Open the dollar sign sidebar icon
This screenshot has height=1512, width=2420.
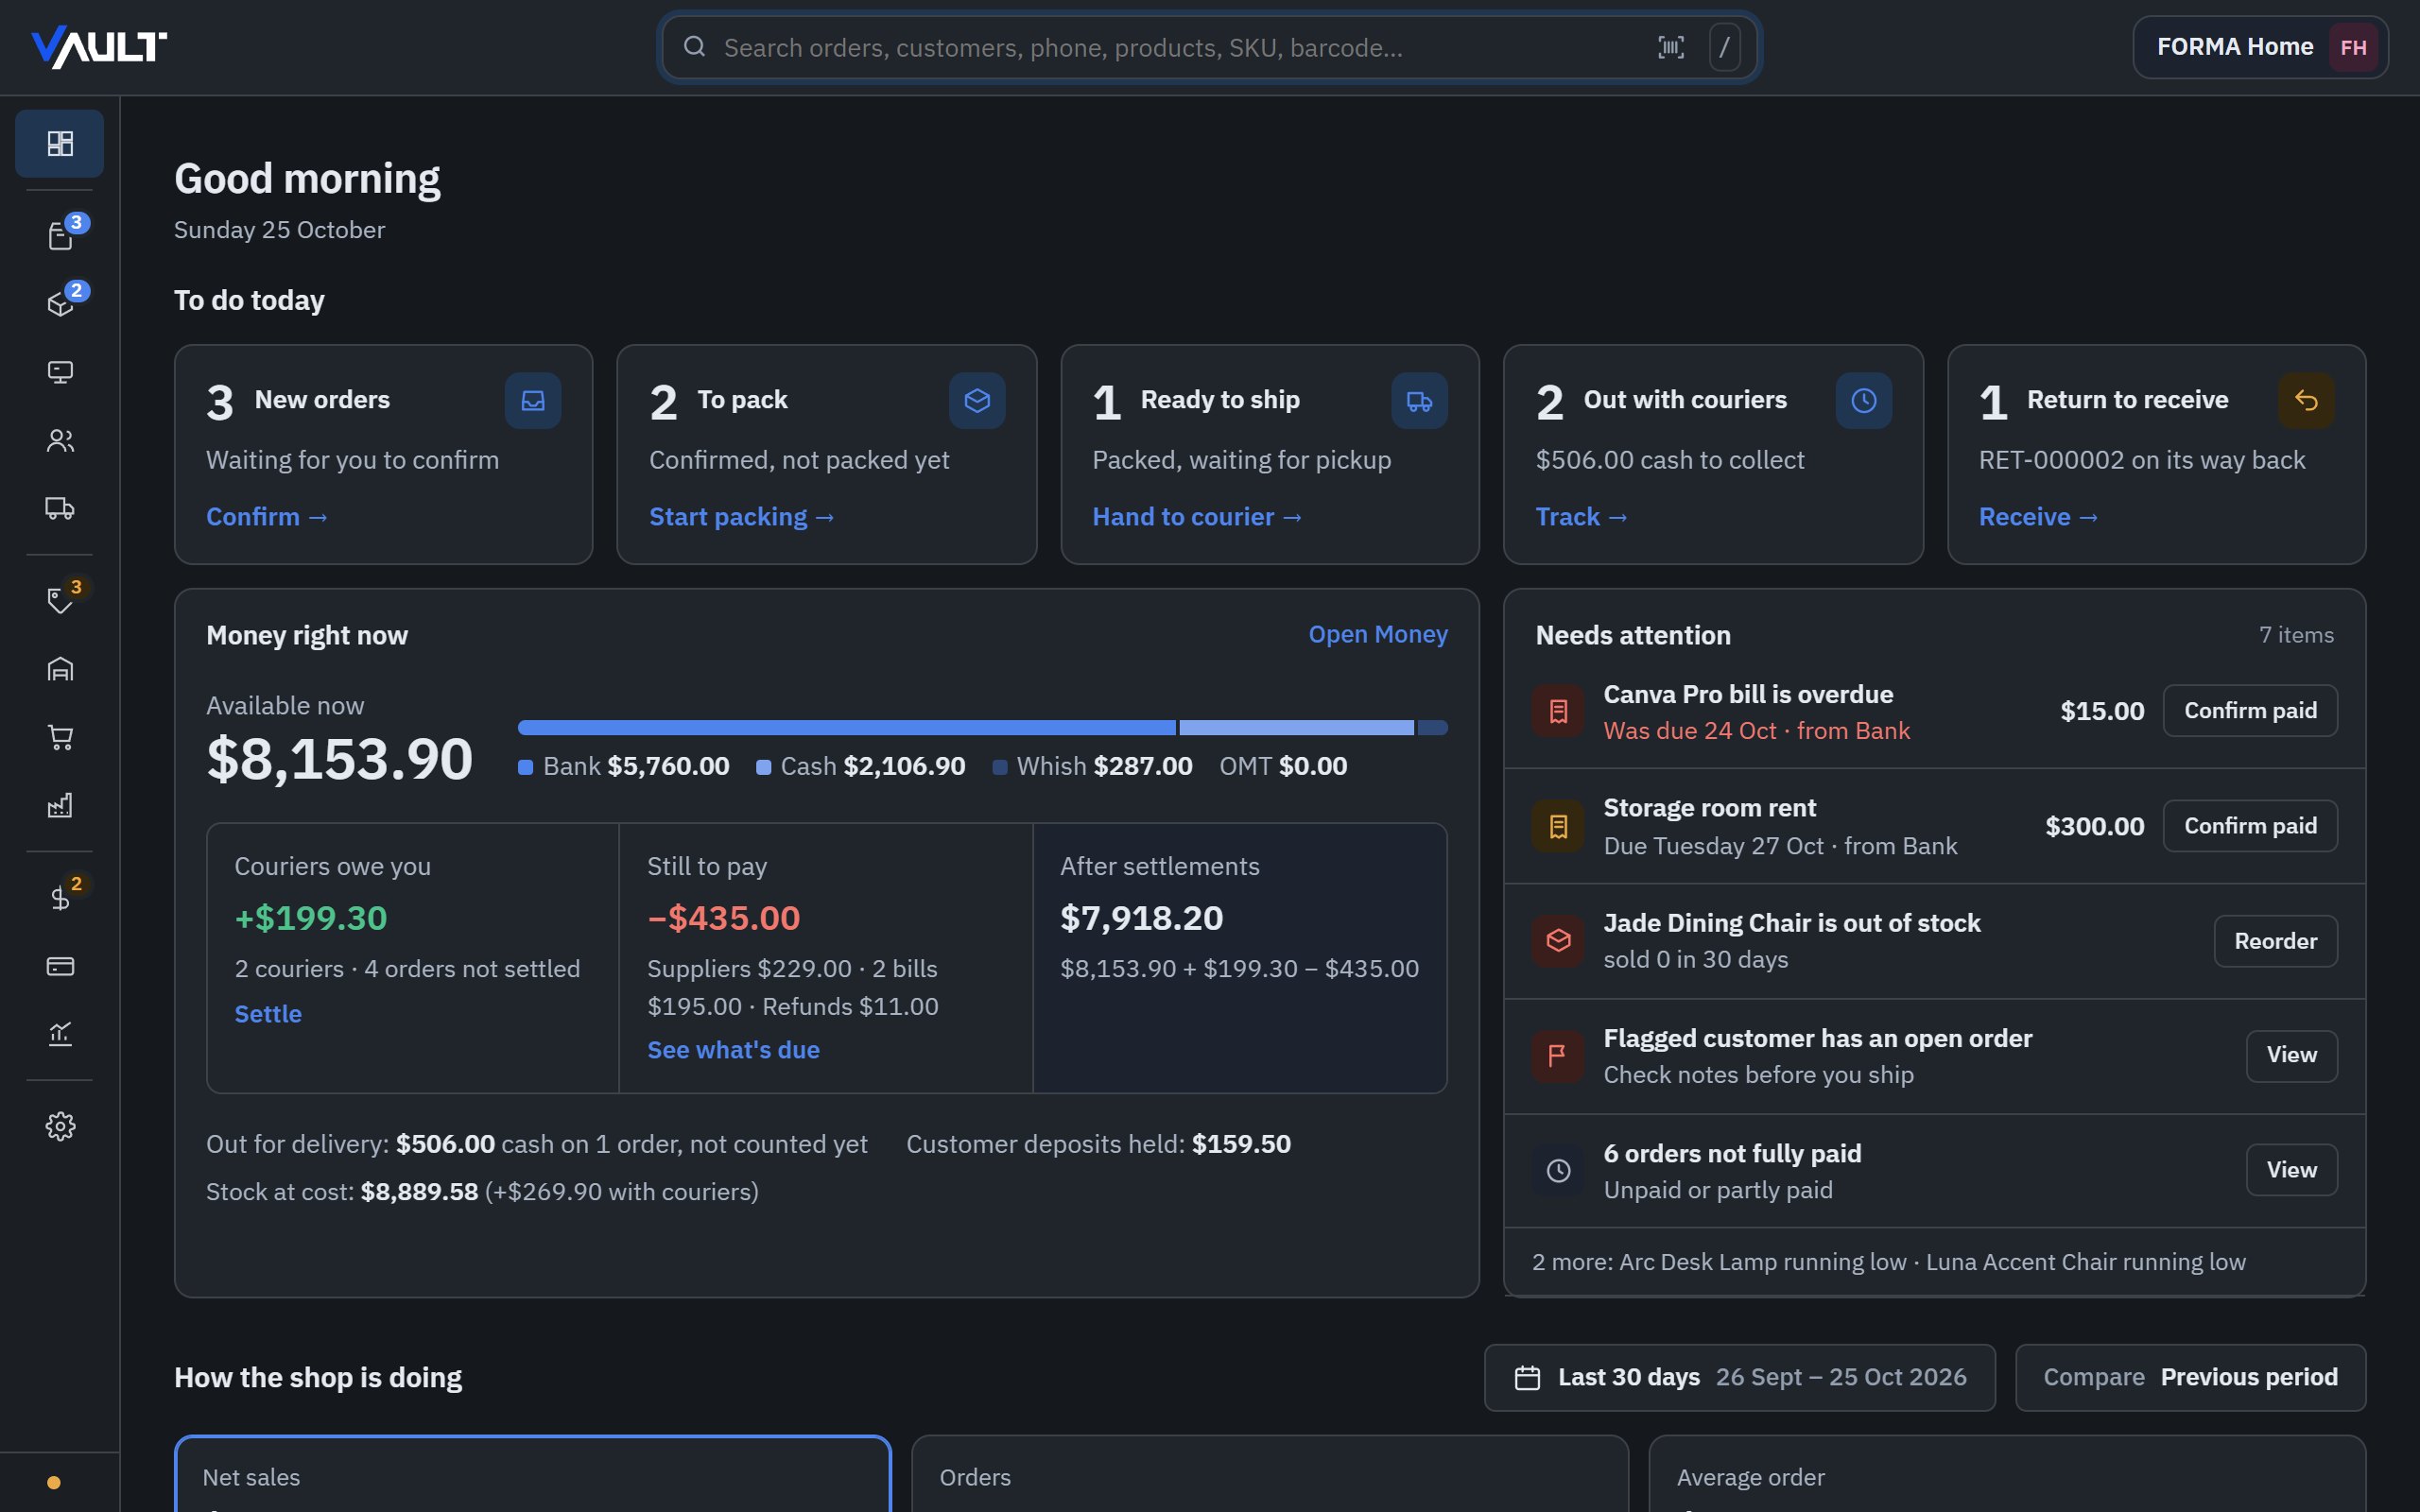click(60, 897)
